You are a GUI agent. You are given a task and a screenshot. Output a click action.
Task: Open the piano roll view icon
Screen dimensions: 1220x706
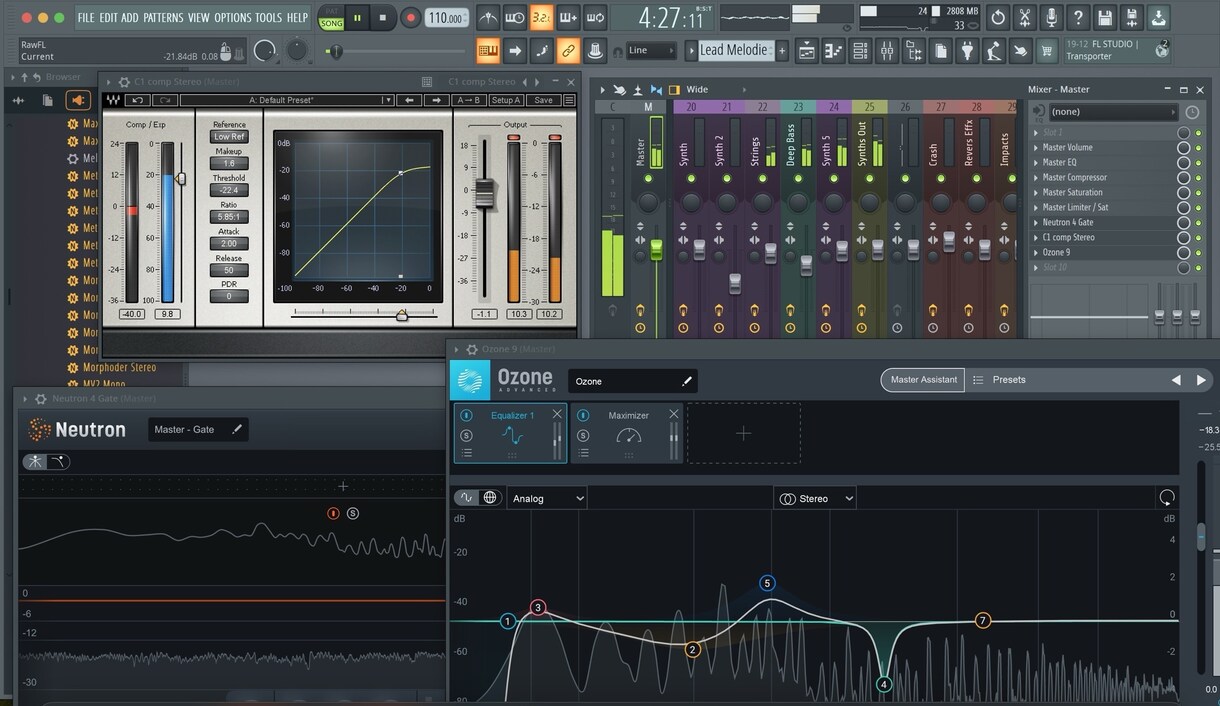833,50
